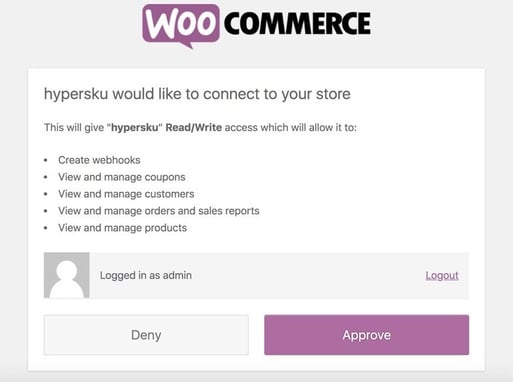Click the Logged in as admin text
Image resolution: width=513 pixels, height=382 pixels.
(x=146, y=275)
